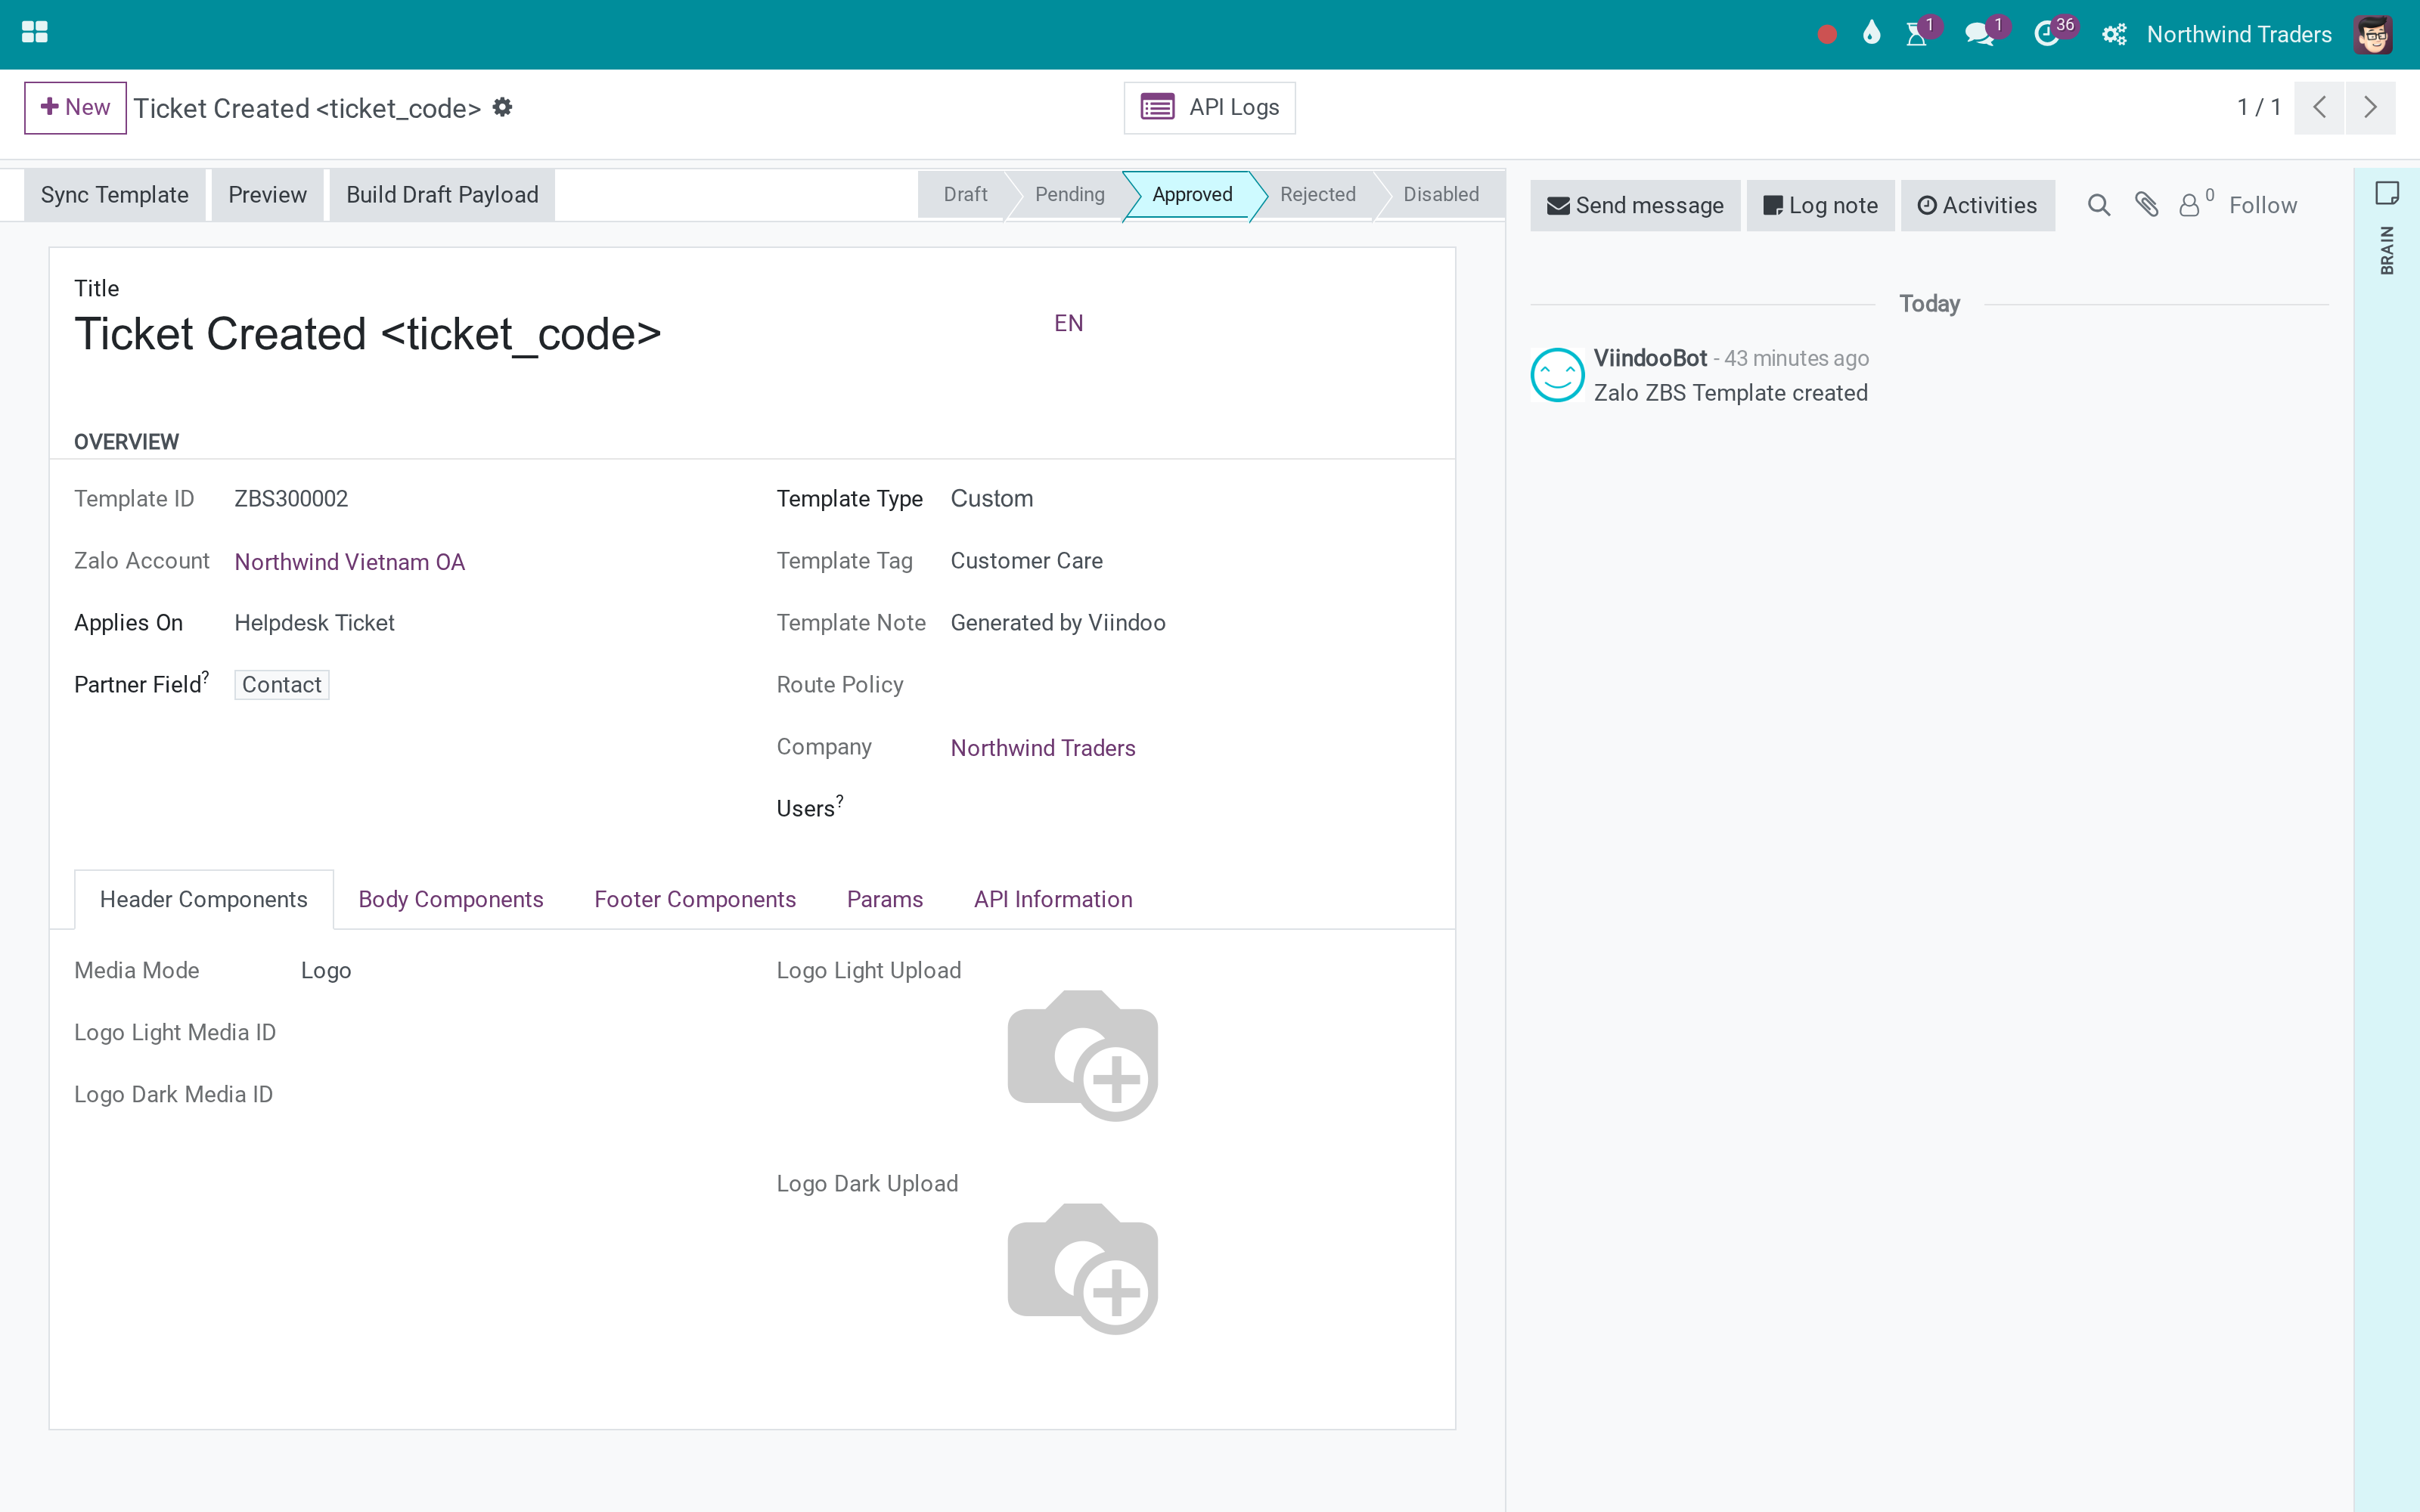Open EN translation link for title
This screenshot has height=1512, width=2420.
pos(1068,323)
